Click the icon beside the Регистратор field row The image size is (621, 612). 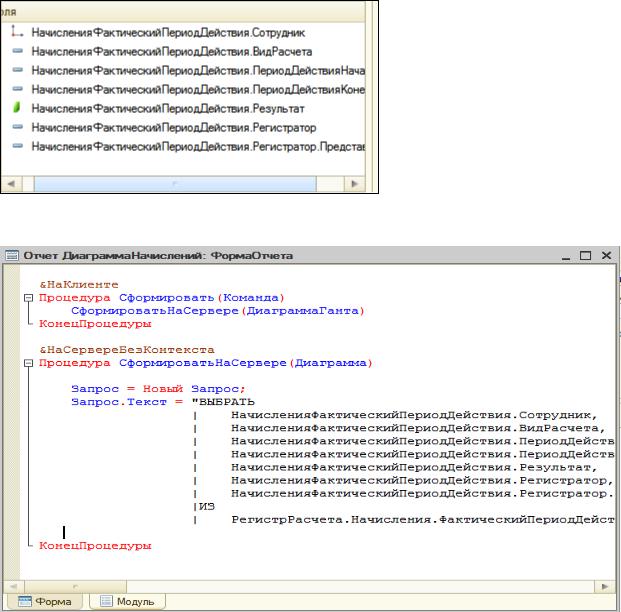coord(17,127)
